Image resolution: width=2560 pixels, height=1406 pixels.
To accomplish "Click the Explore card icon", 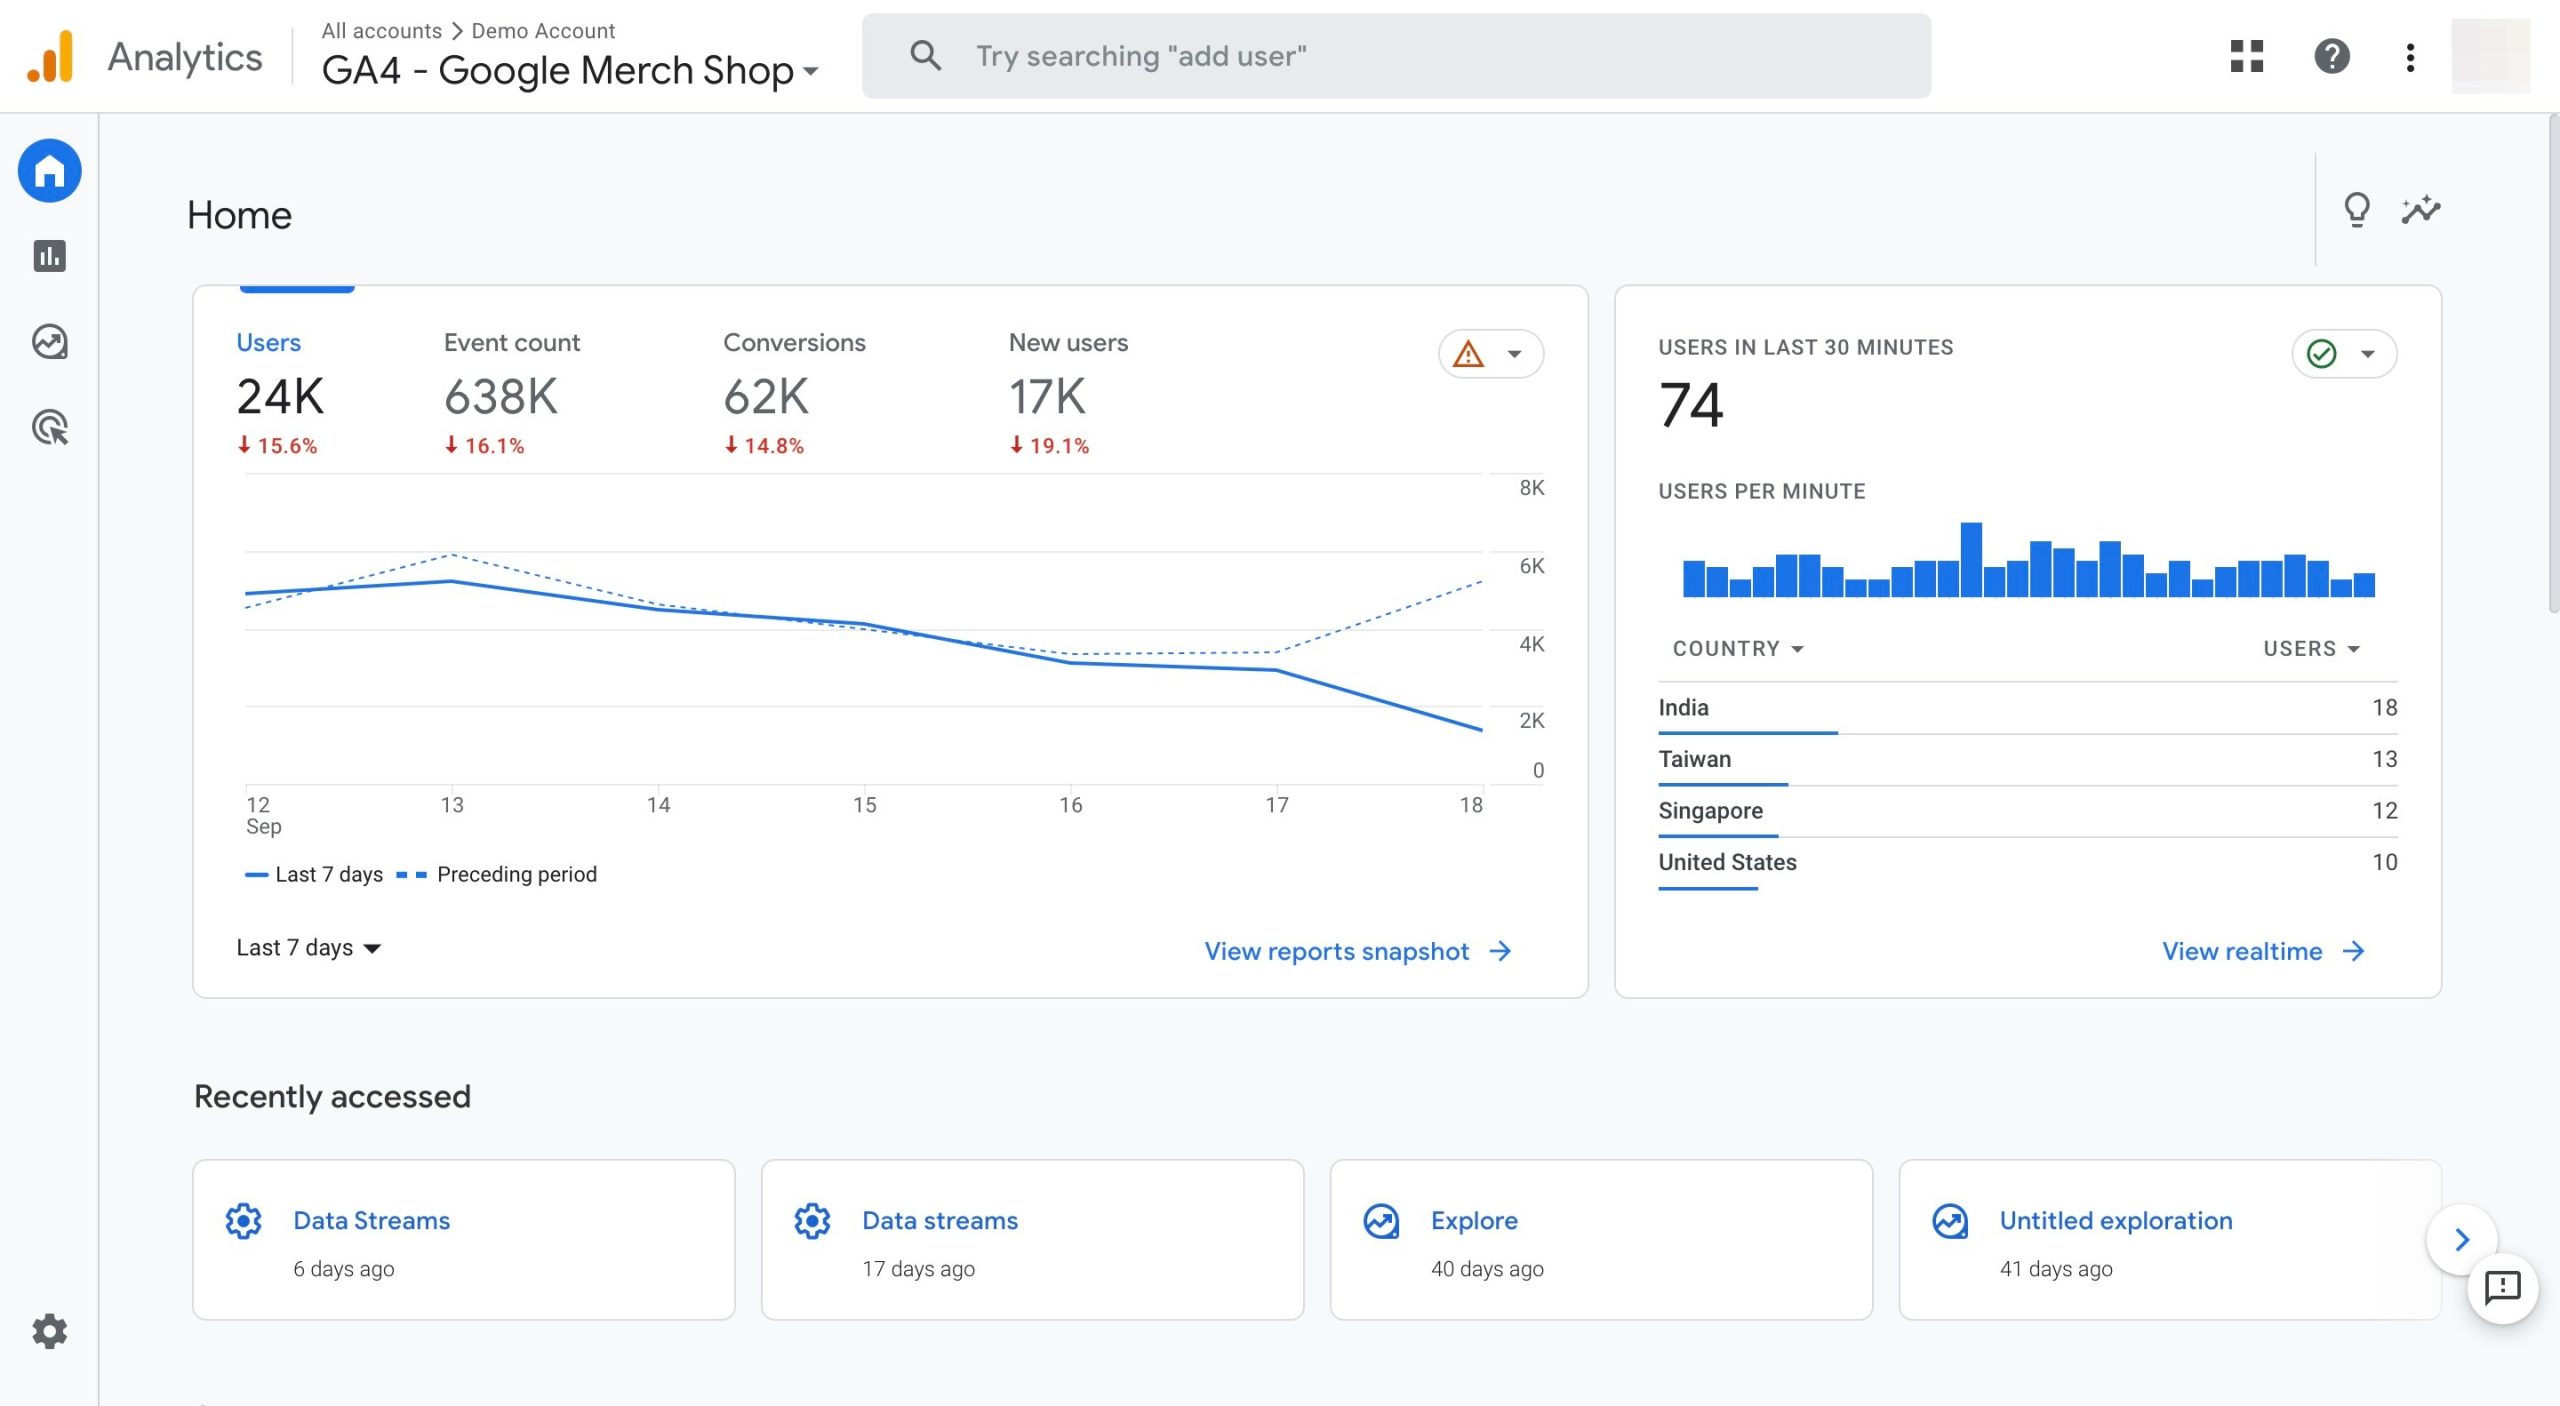I will pos(1381,1221).
